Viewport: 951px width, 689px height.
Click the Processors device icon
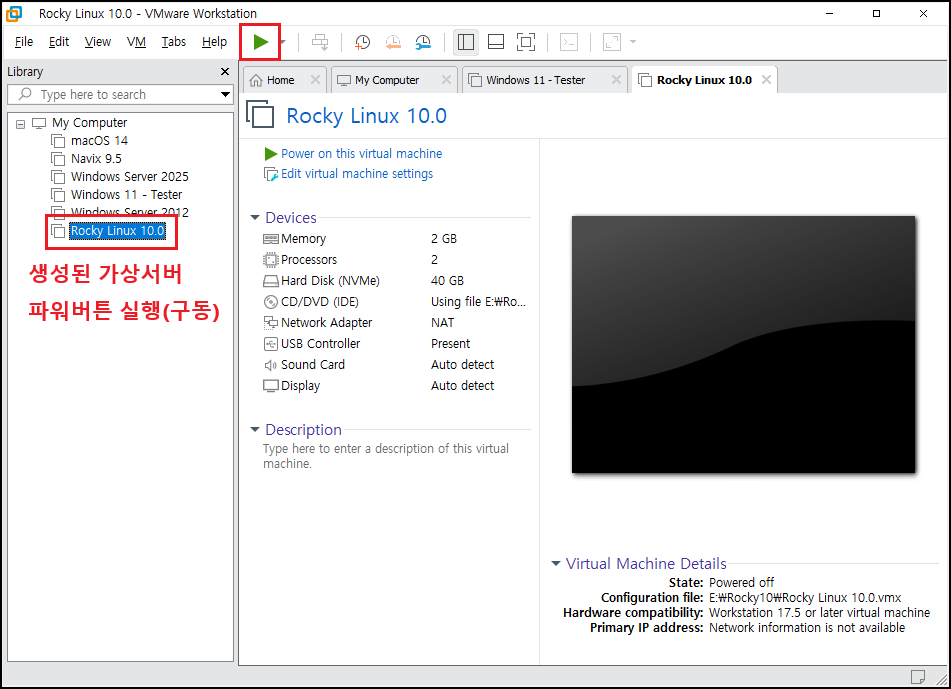271,260
